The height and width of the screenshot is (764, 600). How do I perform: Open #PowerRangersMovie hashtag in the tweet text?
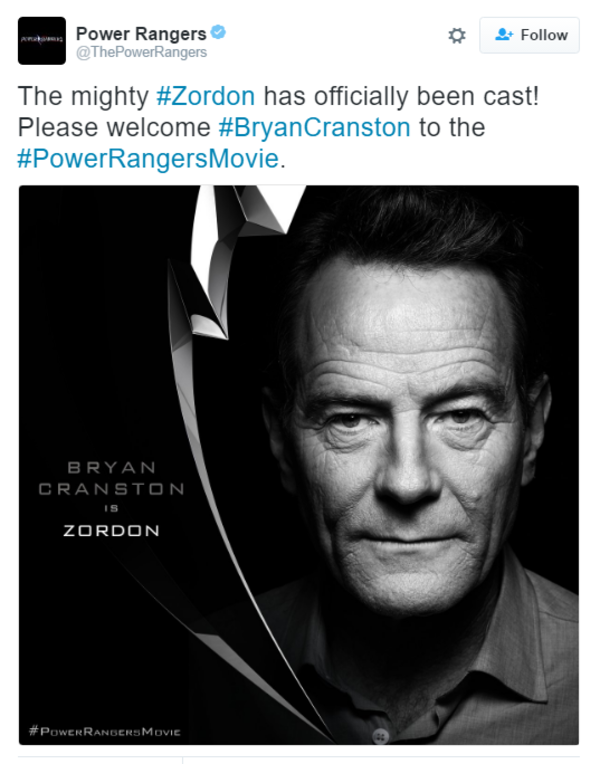[146, 159]
